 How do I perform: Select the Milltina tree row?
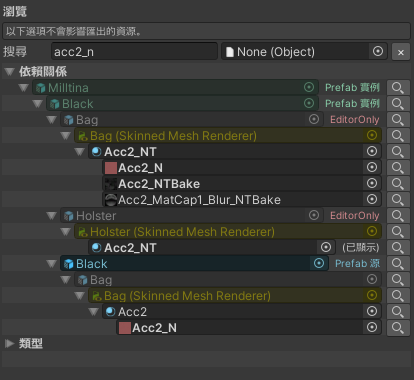coord(175,88)
